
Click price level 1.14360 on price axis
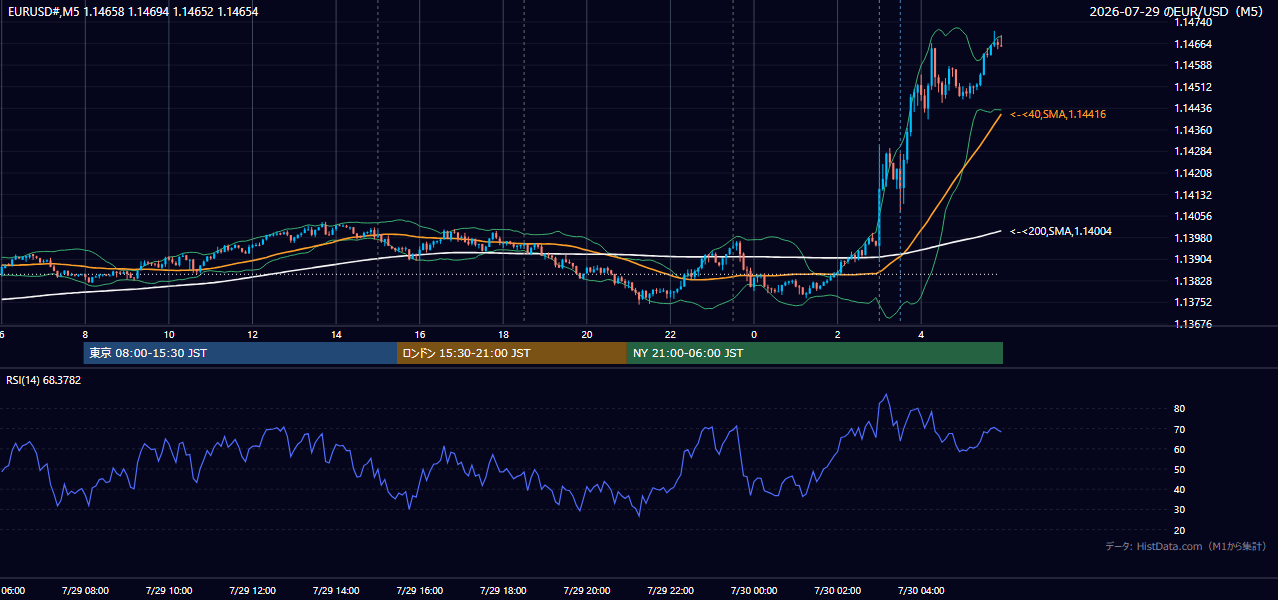(x=1192, y=130)
